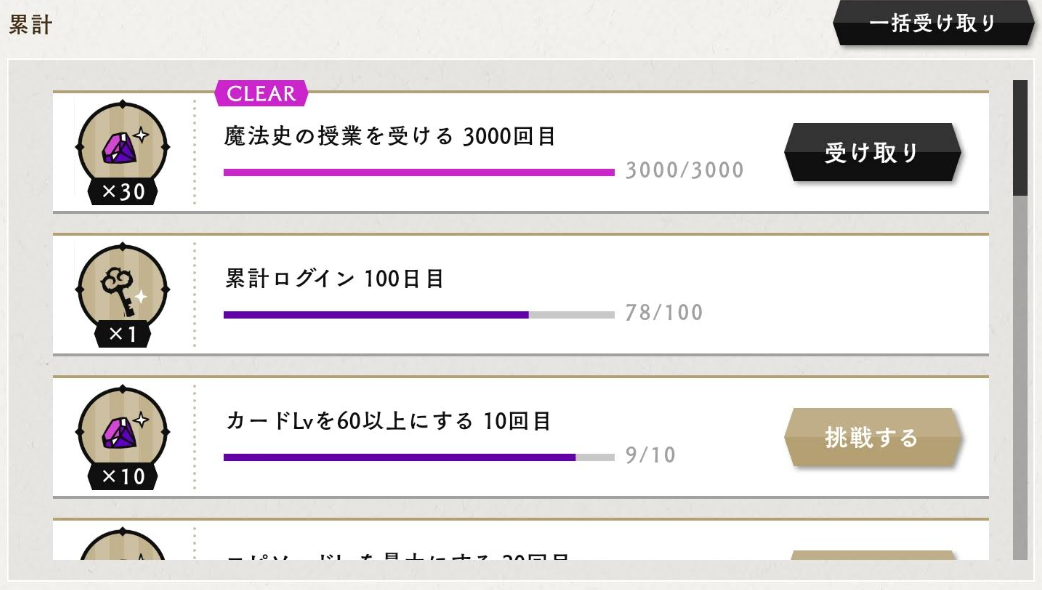
Task: Click the dark scrollbar thumb of the mission list
Action: tap(1020, 138)
